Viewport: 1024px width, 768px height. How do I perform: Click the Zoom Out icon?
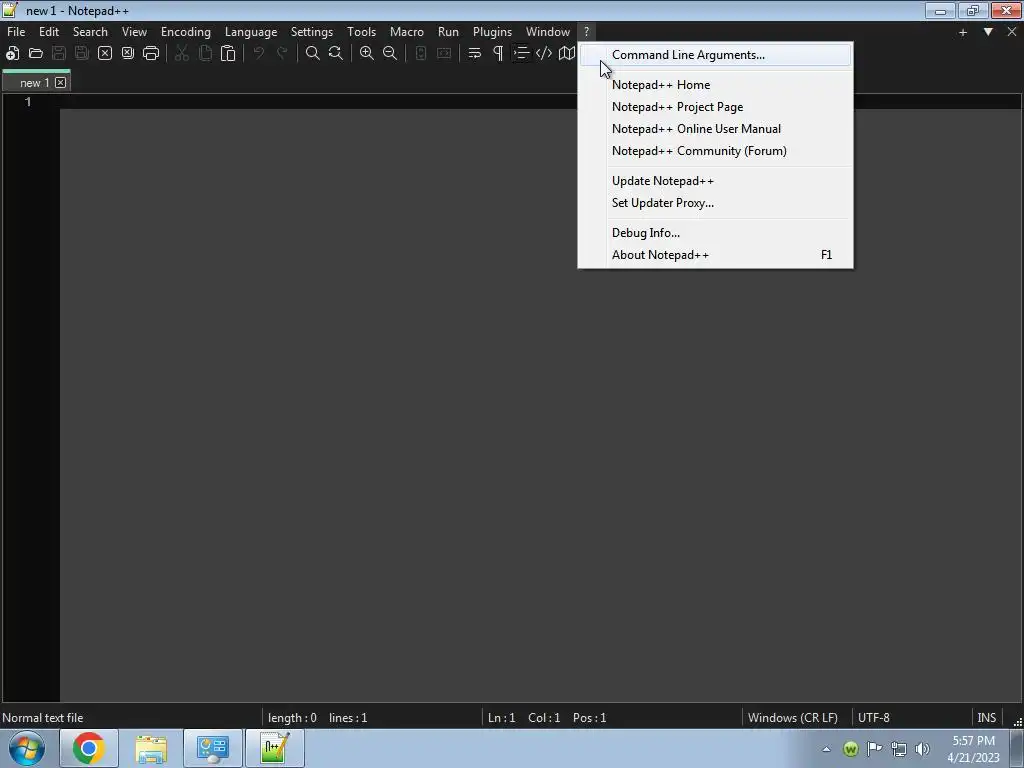(390, 54)
